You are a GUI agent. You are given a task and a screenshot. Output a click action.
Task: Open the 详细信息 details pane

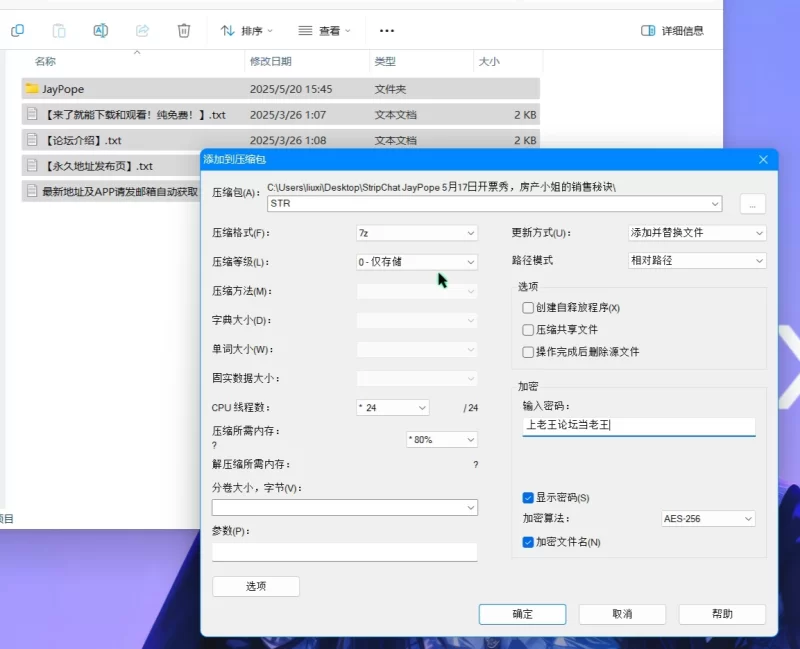point(672,31)
